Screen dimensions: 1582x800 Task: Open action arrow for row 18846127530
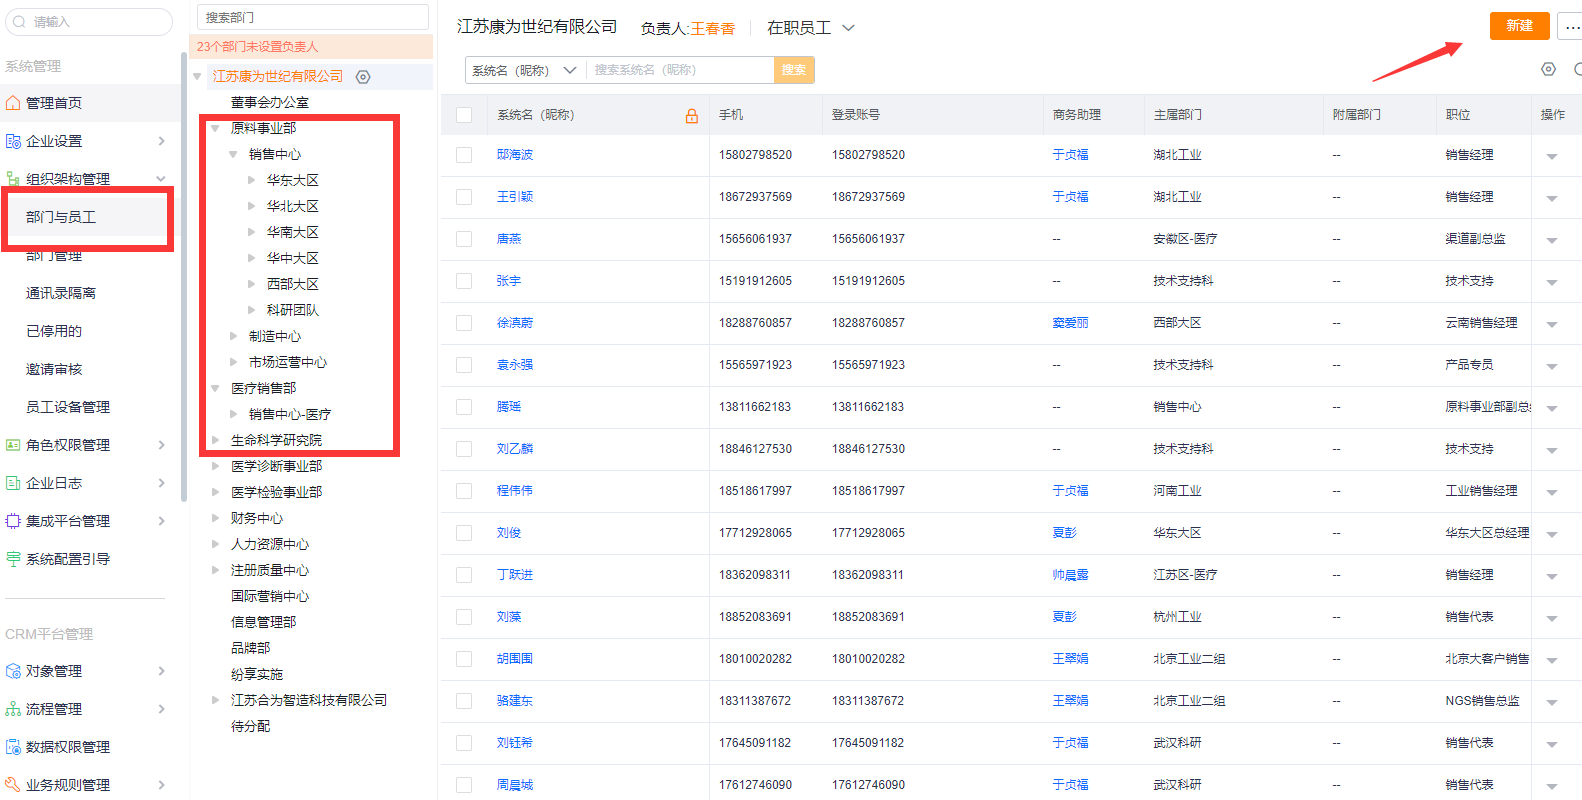pos(1552,450)
